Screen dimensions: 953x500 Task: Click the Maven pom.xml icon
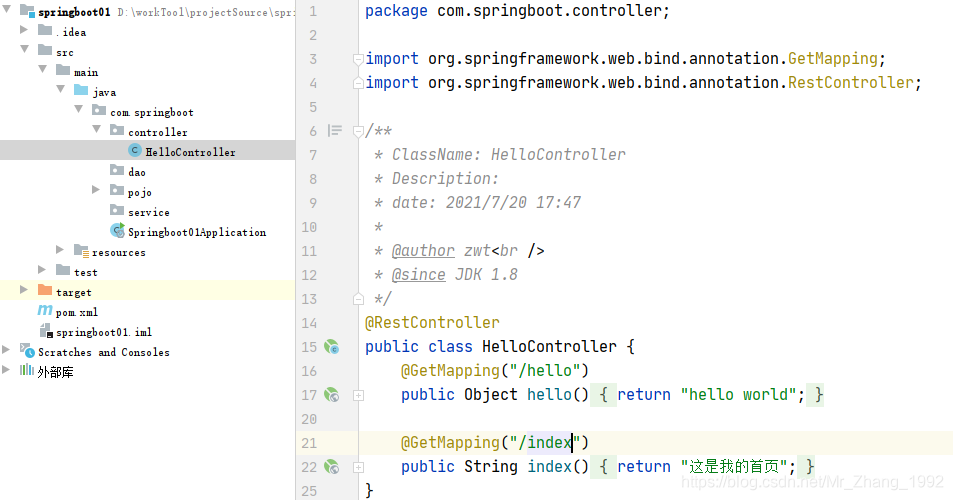[x=45, y=310]
